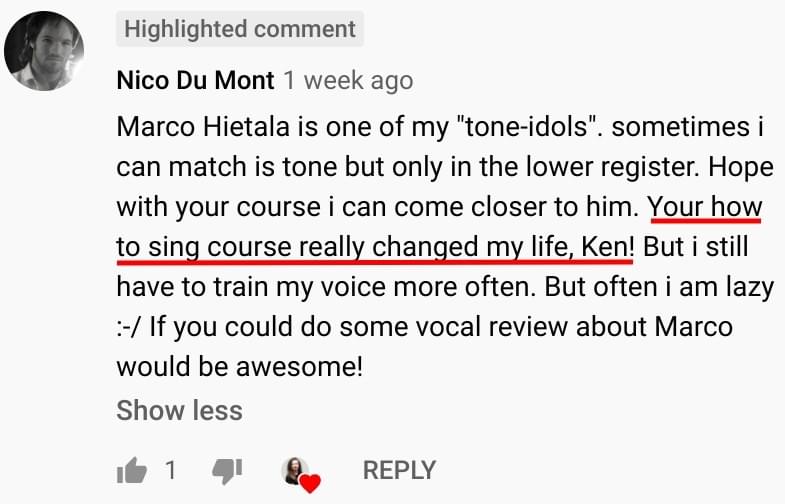Click the "1 week ago" timestamp
This screenshot has width=785, height=504.
point(348,80)
